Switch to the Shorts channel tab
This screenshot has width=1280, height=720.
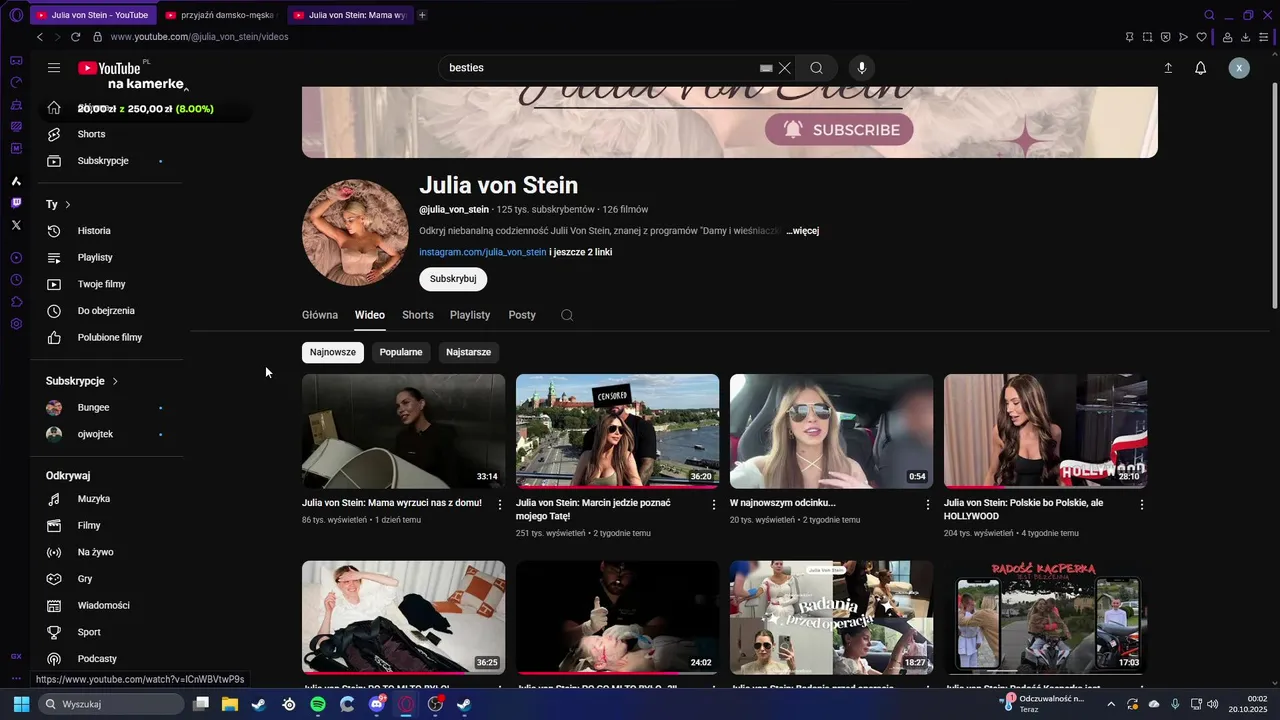tap(418, 315)
